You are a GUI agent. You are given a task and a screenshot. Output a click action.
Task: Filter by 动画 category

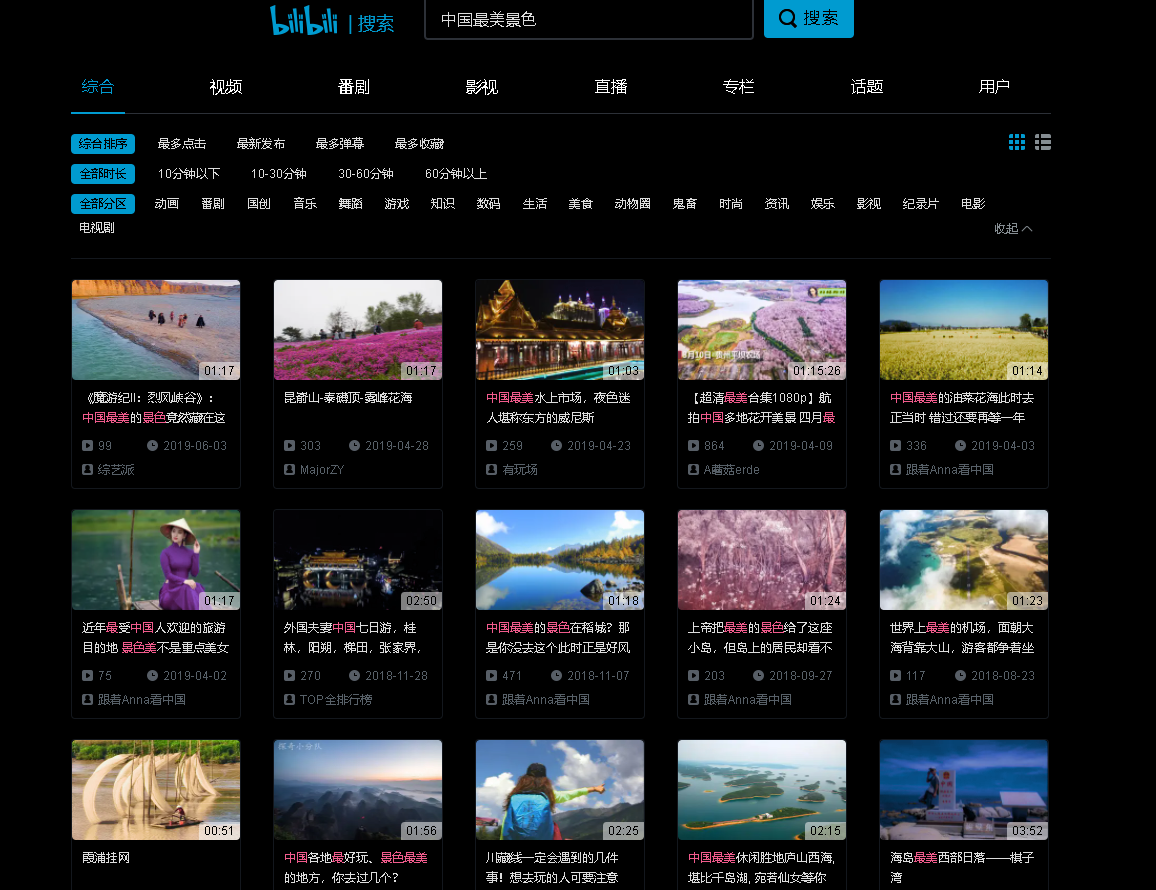click(167, 204)
